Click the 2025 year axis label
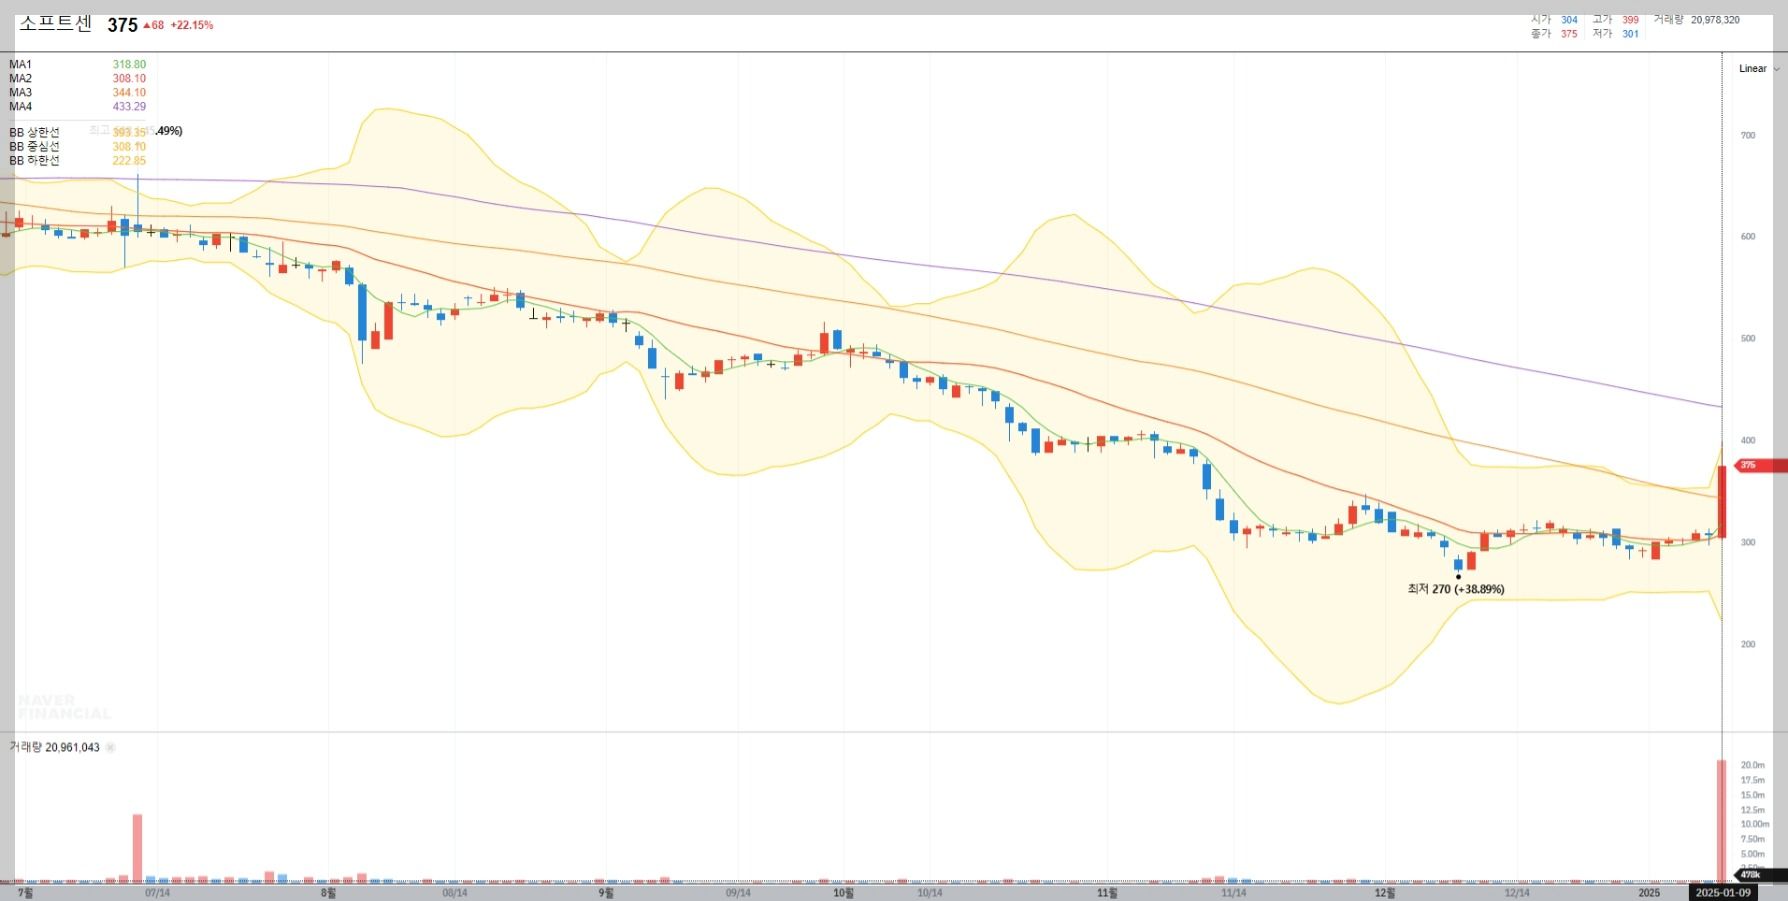 [x=1649, y=893]
